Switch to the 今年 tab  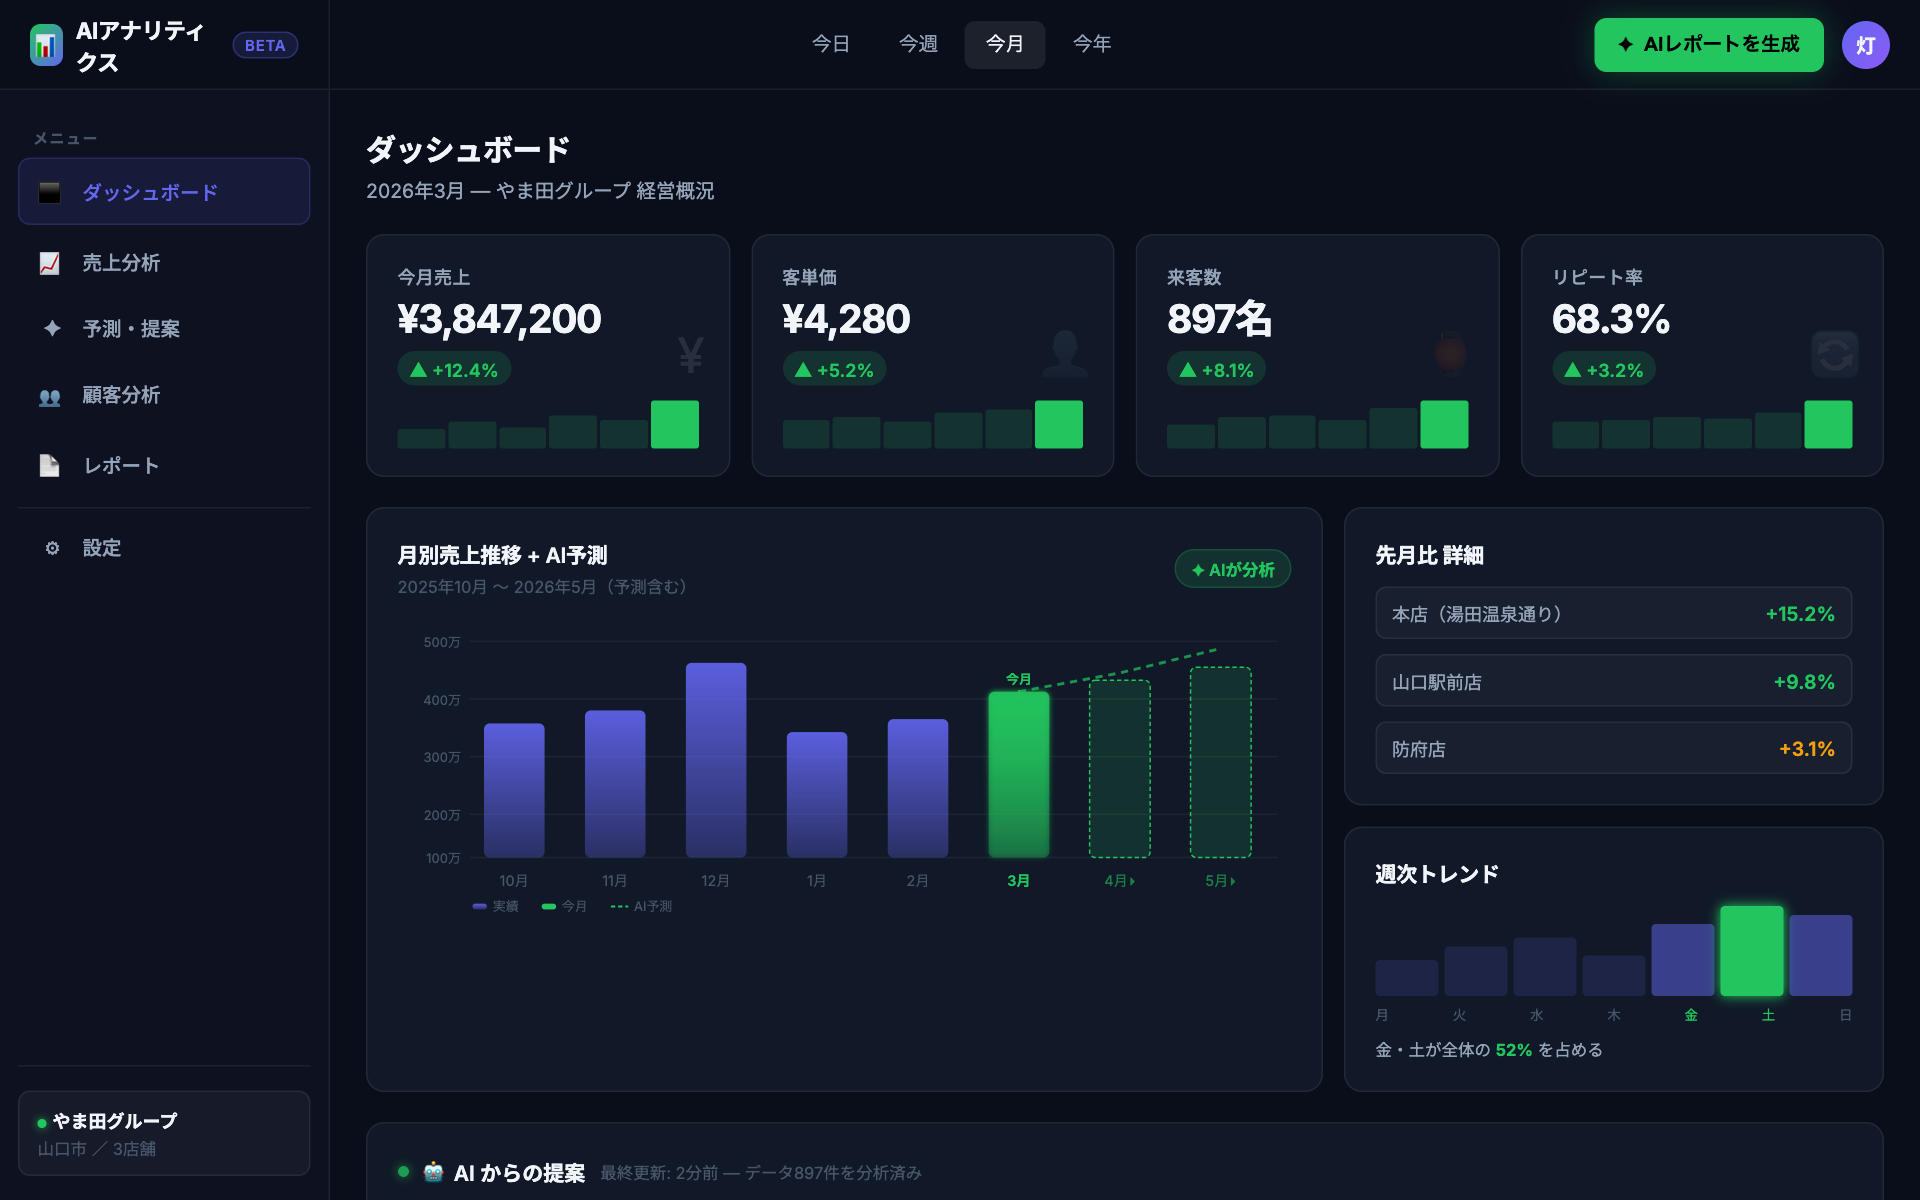point(1091,44)
